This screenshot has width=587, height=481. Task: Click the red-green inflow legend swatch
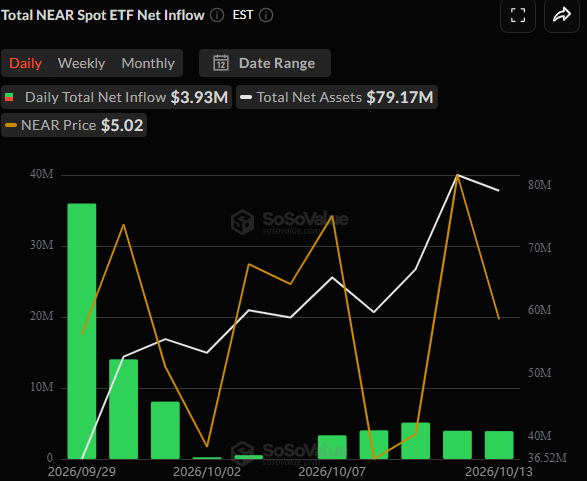[x=9, y=97]
